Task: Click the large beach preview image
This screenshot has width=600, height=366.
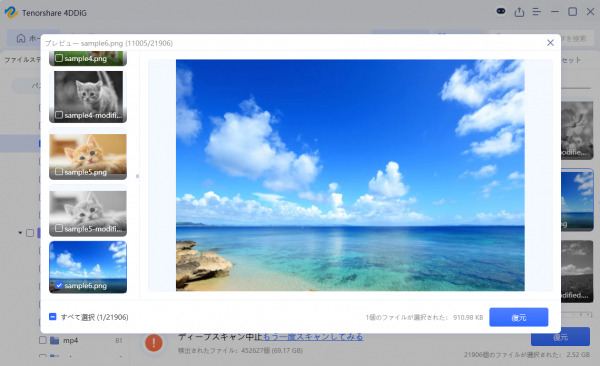Action: coord(350,175)
